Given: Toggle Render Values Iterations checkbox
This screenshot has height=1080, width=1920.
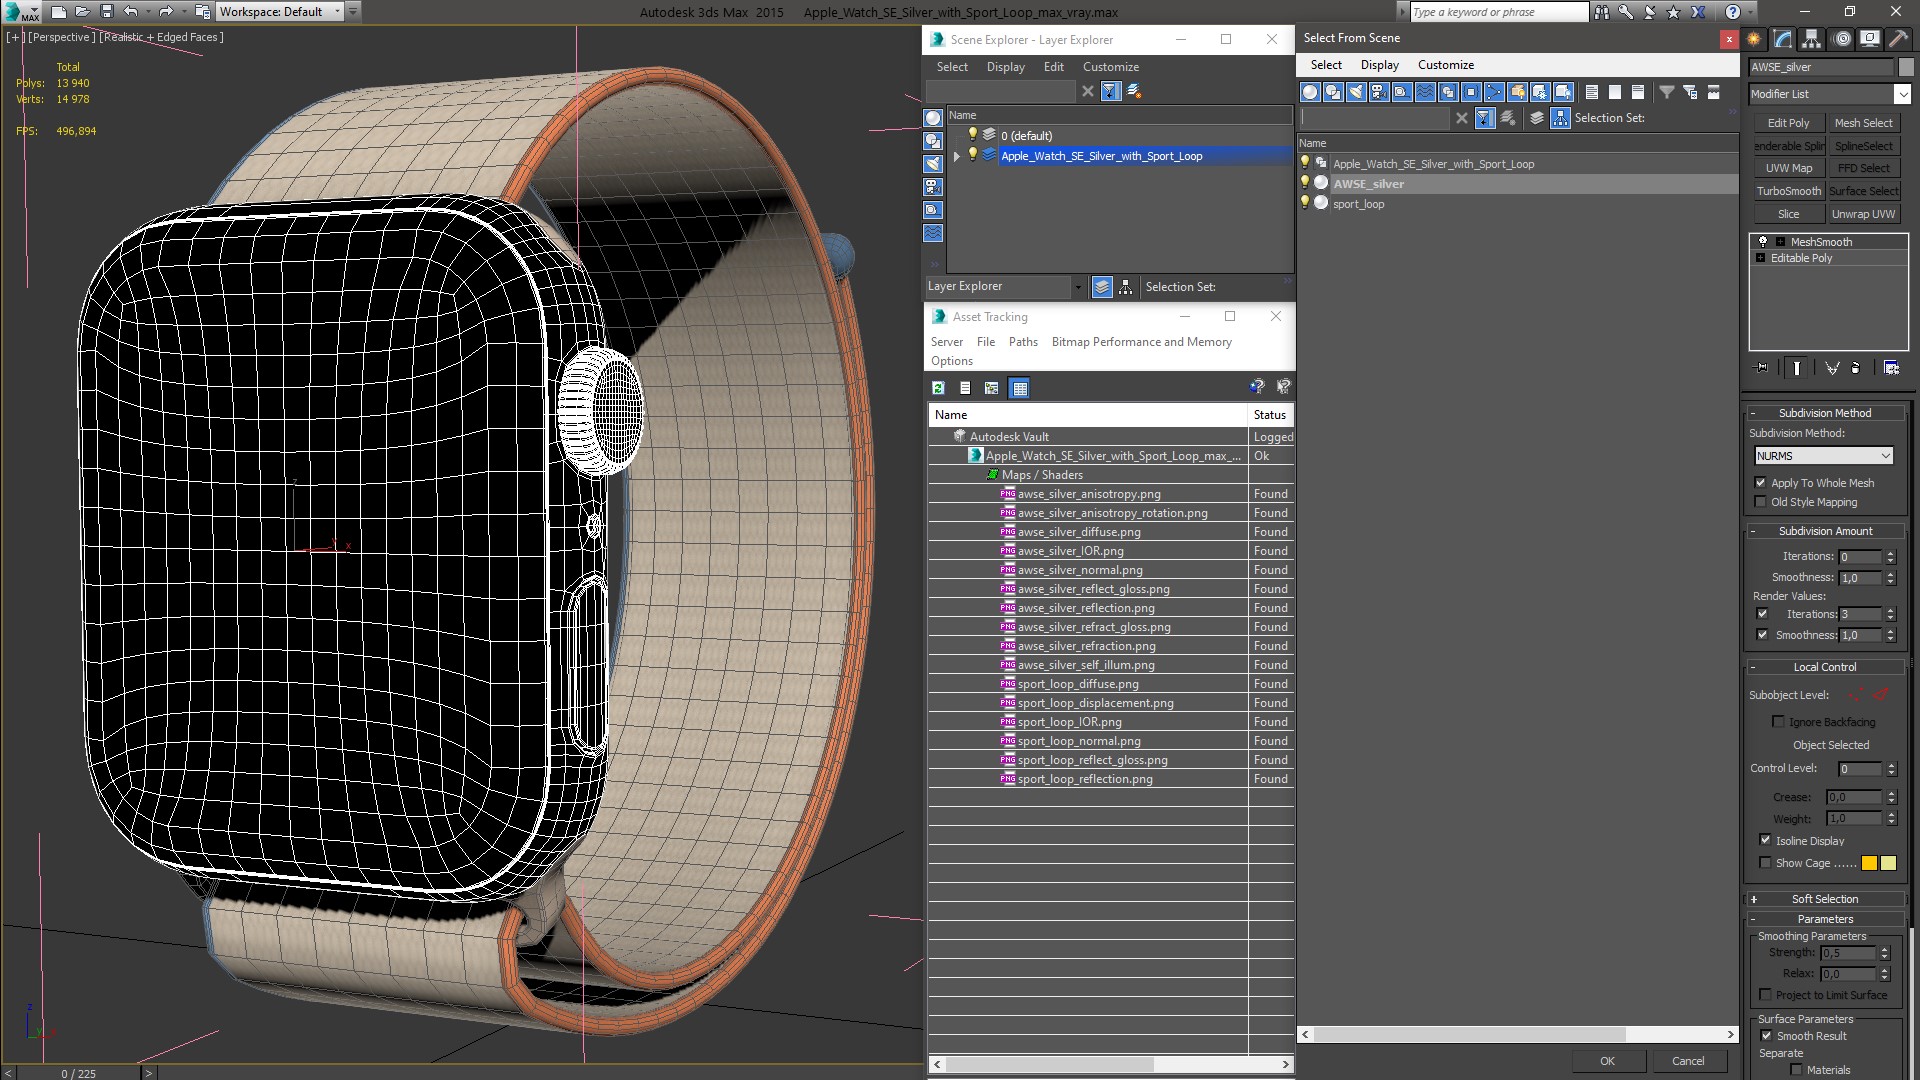Looking at the screenshot, I should (1762, 614).
